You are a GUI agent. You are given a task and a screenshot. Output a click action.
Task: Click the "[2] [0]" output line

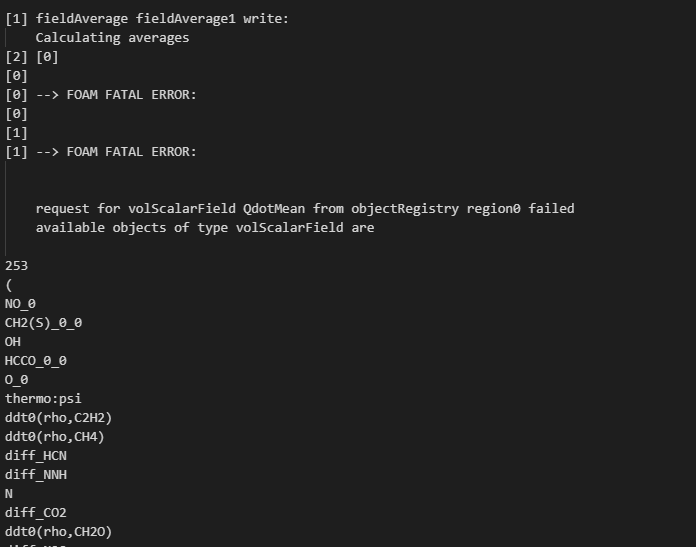click(x=32, y=57)
